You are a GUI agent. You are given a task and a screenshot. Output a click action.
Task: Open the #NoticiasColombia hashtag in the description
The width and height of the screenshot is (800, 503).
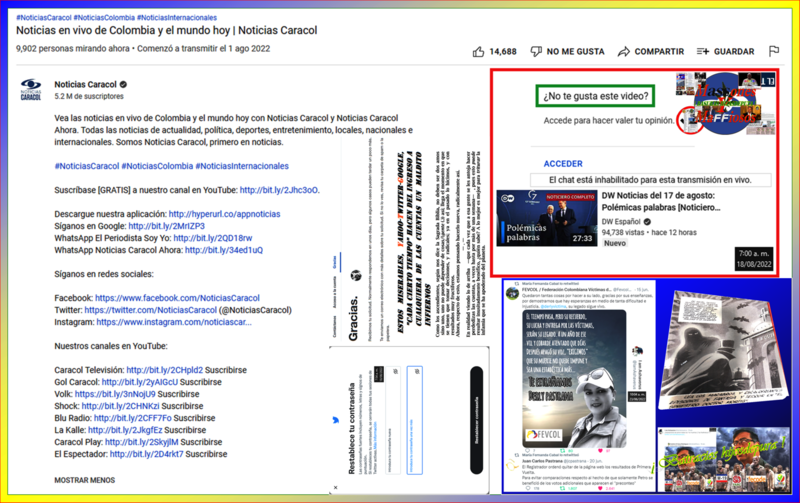(x=157, y=166)
